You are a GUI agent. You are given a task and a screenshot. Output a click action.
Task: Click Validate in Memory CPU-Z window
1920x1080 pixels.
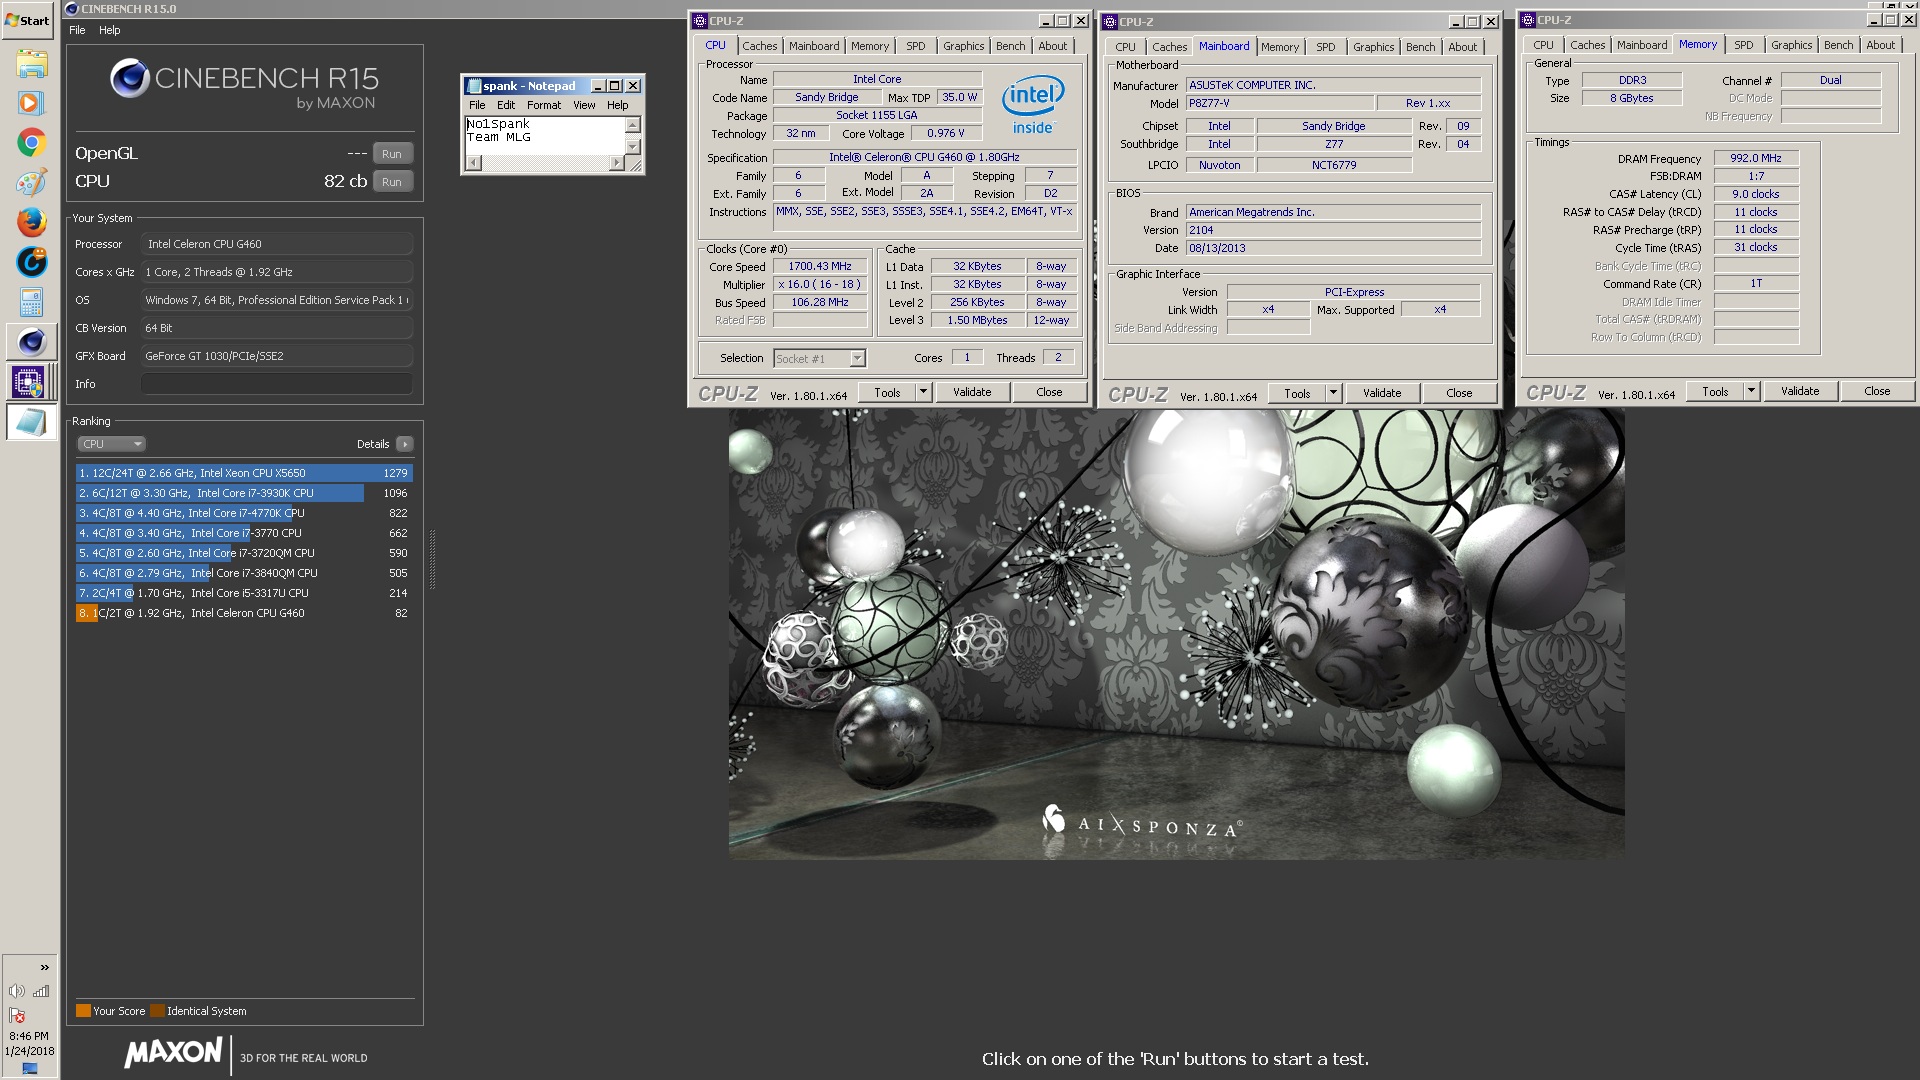coord(1800,392)
